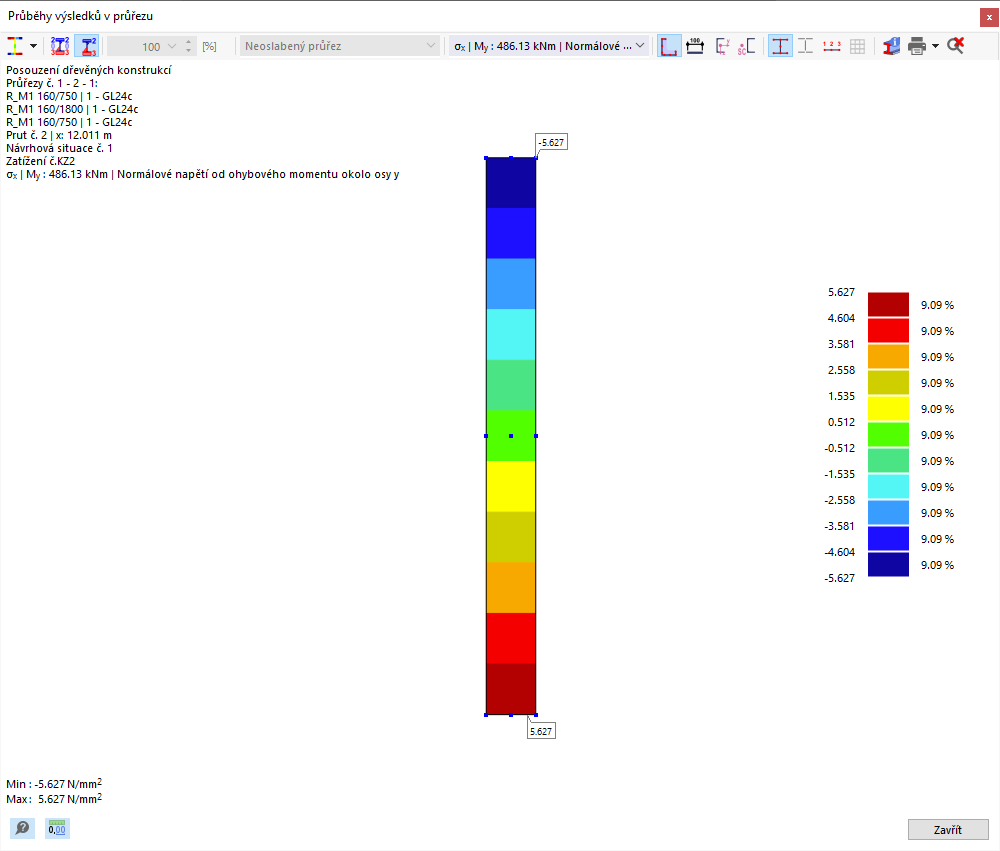Click the gray I-section elements icon
The width and height of the screenshot is (1000, 851).
pyautogui.click(x=805, y=46)
